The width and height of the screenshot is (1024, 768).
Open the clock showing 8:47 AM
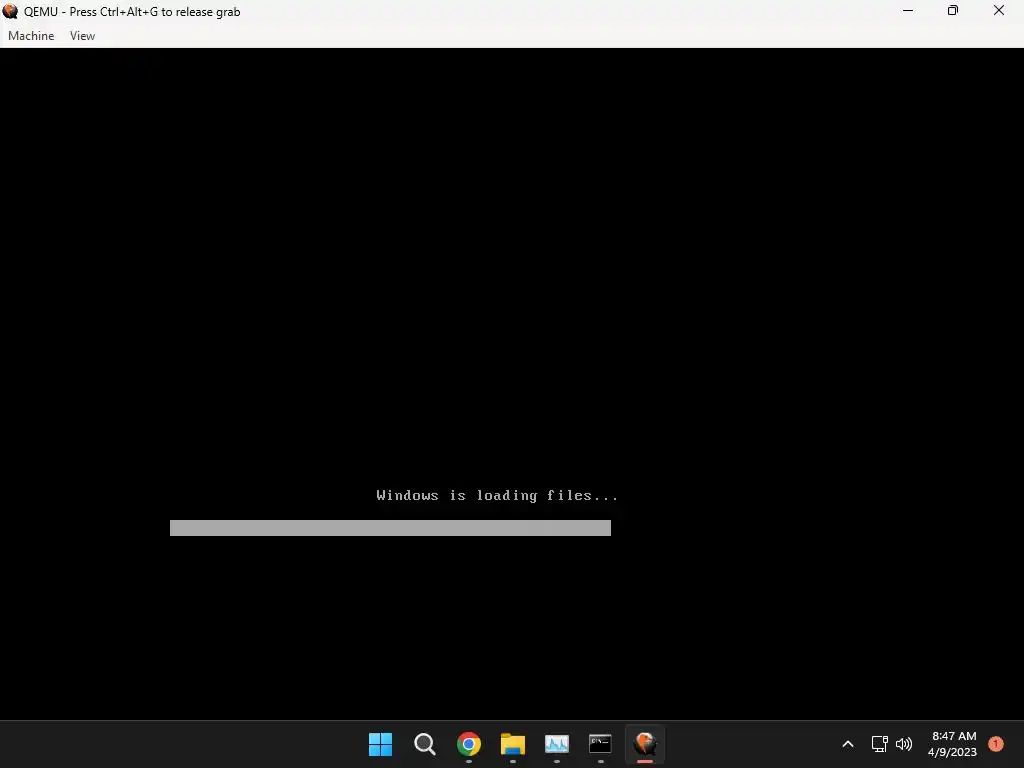coord(953,744)
